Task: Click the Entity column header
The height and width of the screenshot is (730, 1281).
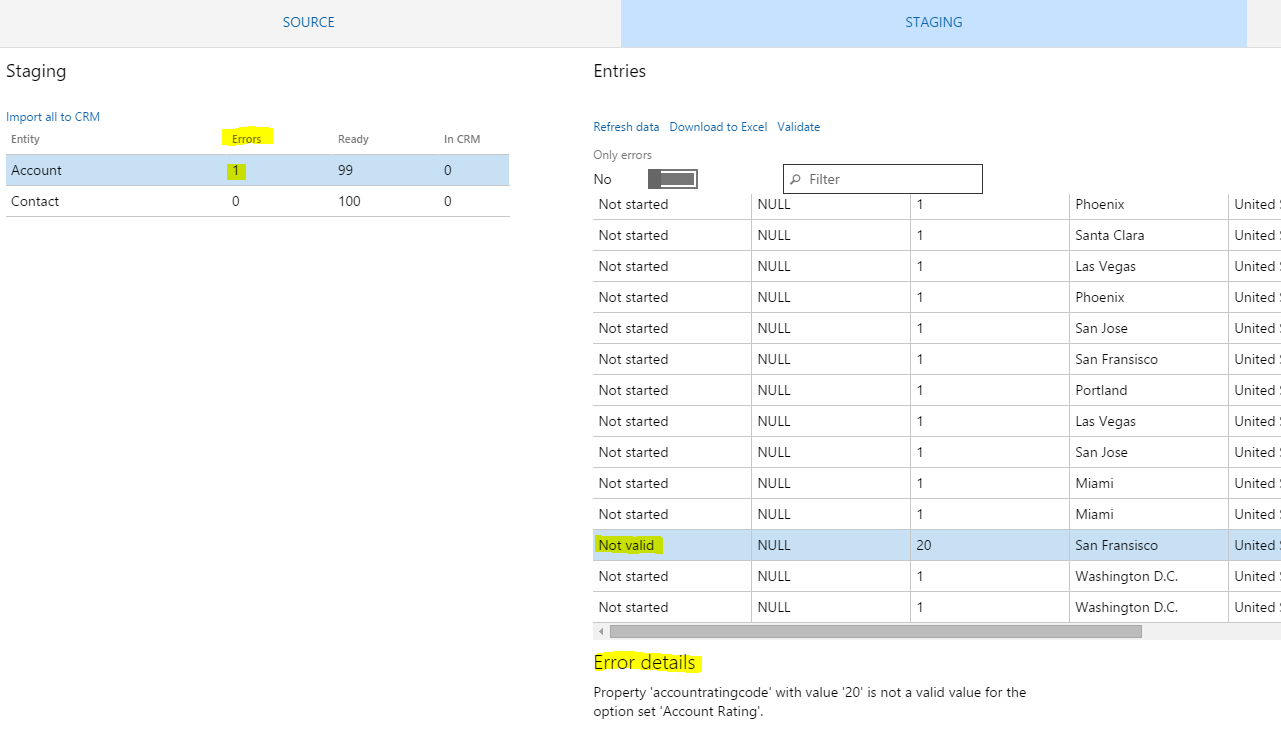Action: 25,139
